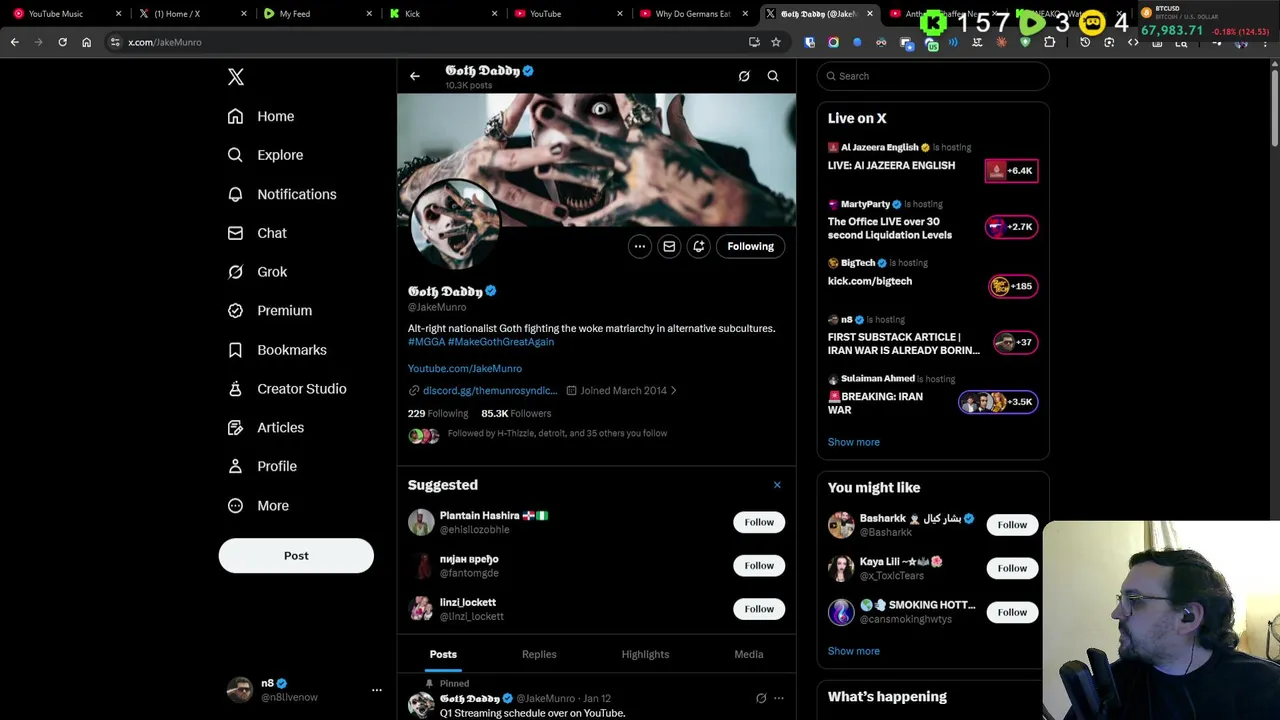The image size is (1280, 720).
Task: Join Al Jazeera English live +6.4K
Action: [x=1012, y=171]
